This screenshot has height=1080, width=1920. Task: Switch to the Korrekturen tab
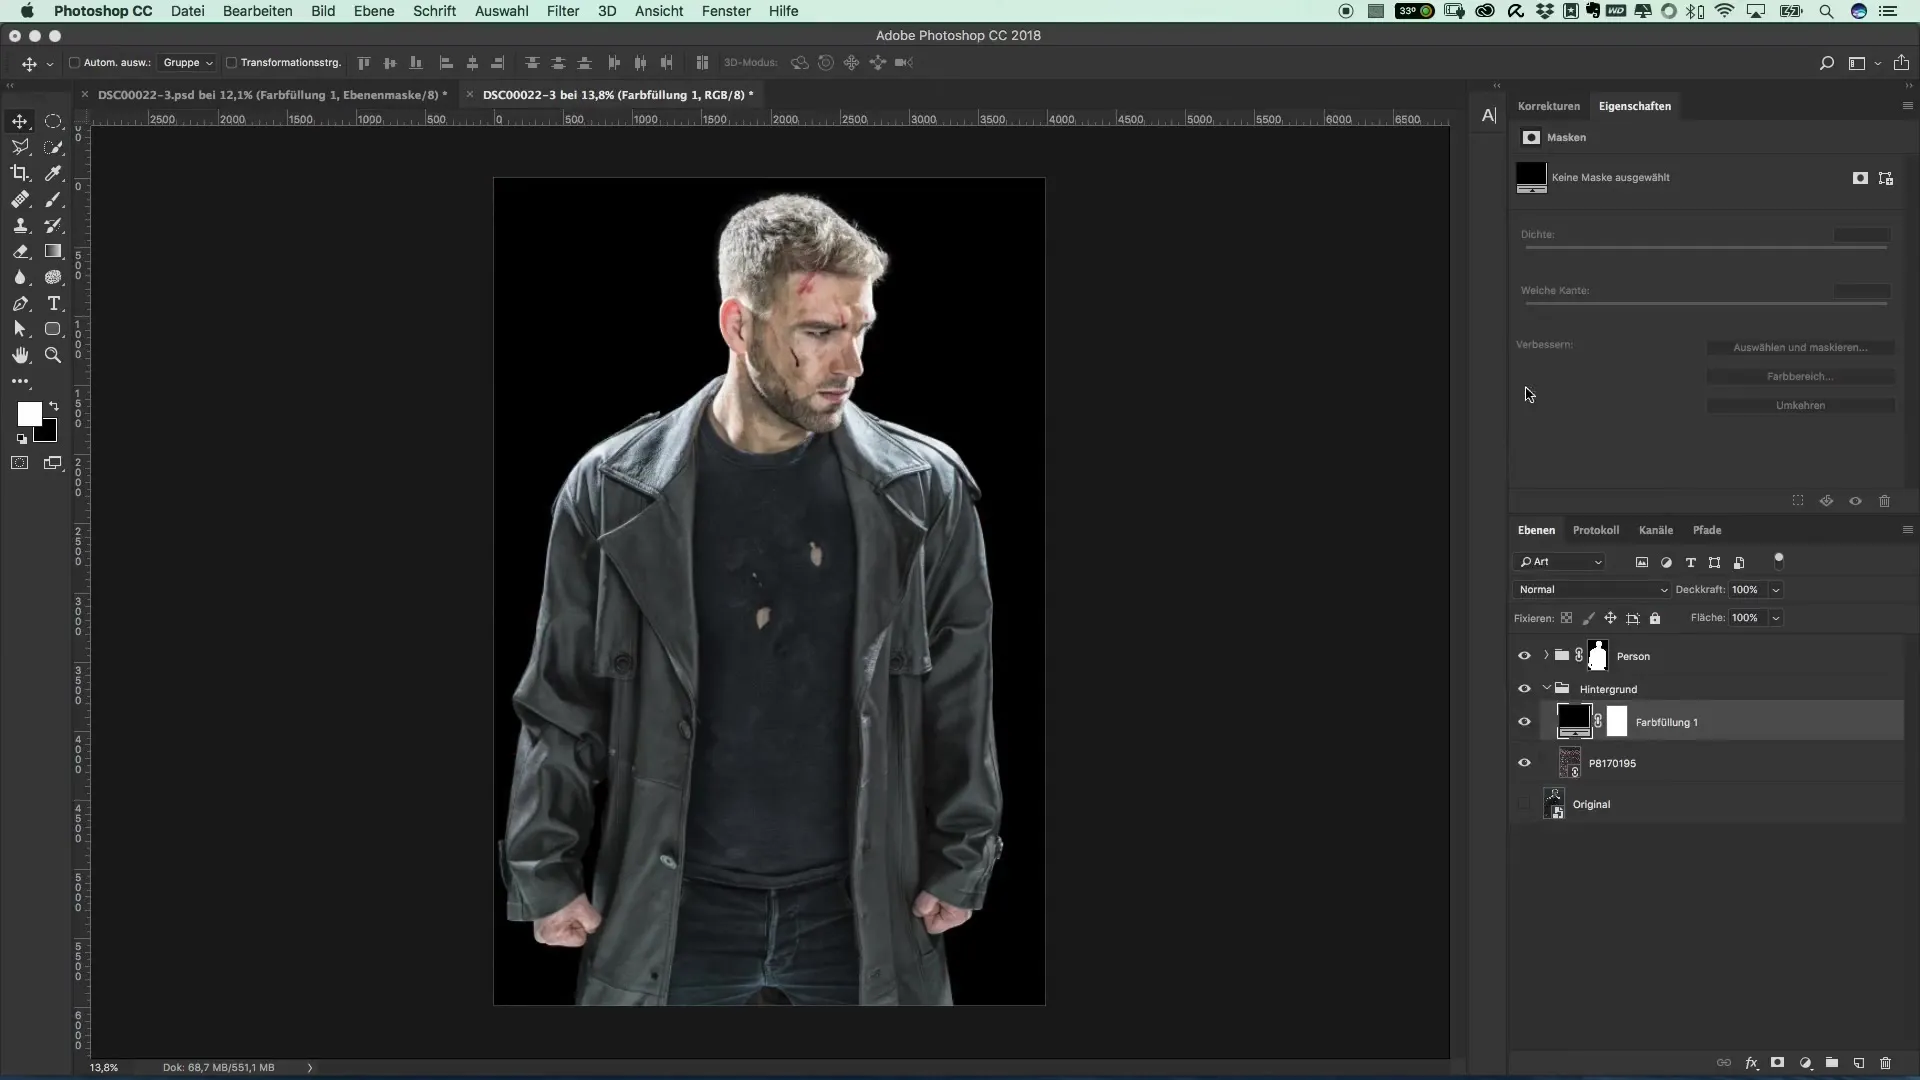1549,106
